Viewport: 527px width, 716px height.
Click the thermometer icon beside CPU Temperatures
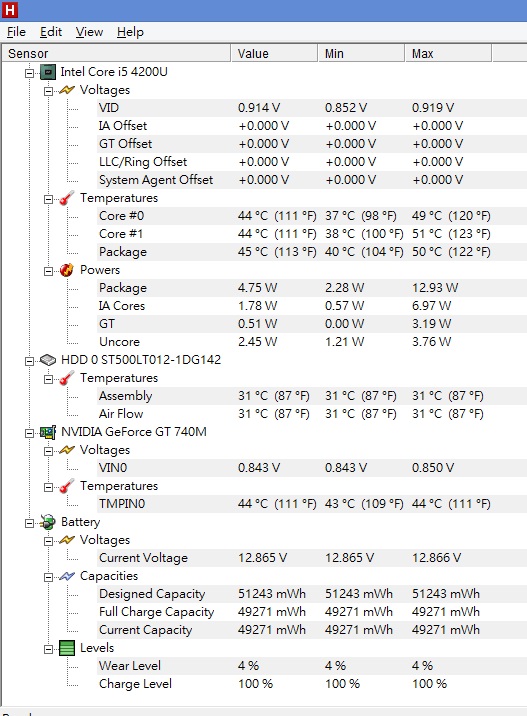tap(67, 198)
